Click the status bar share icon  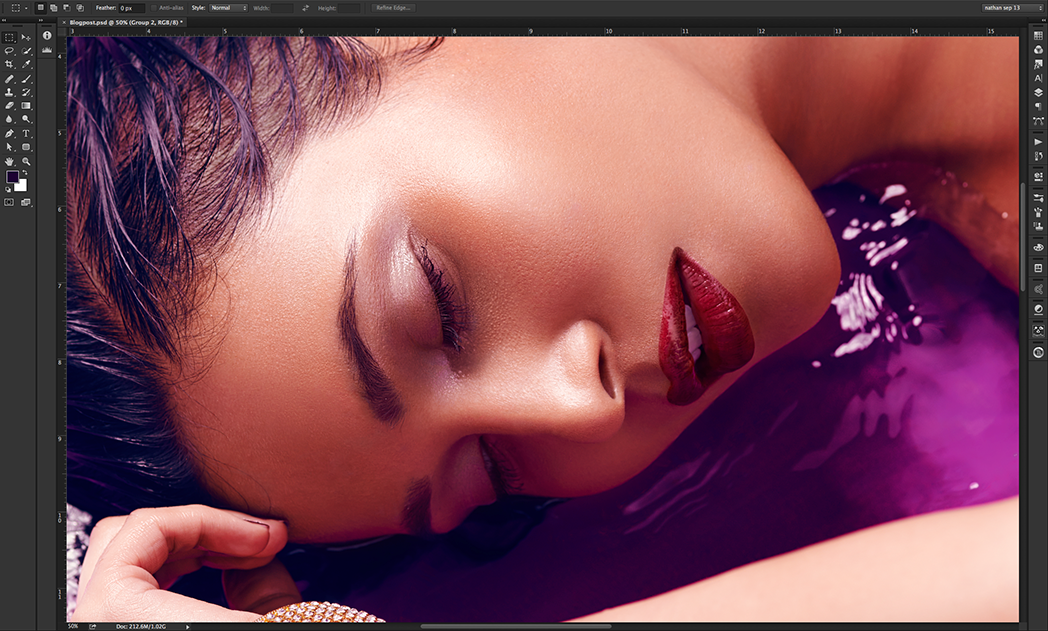[x=93, y=626]
